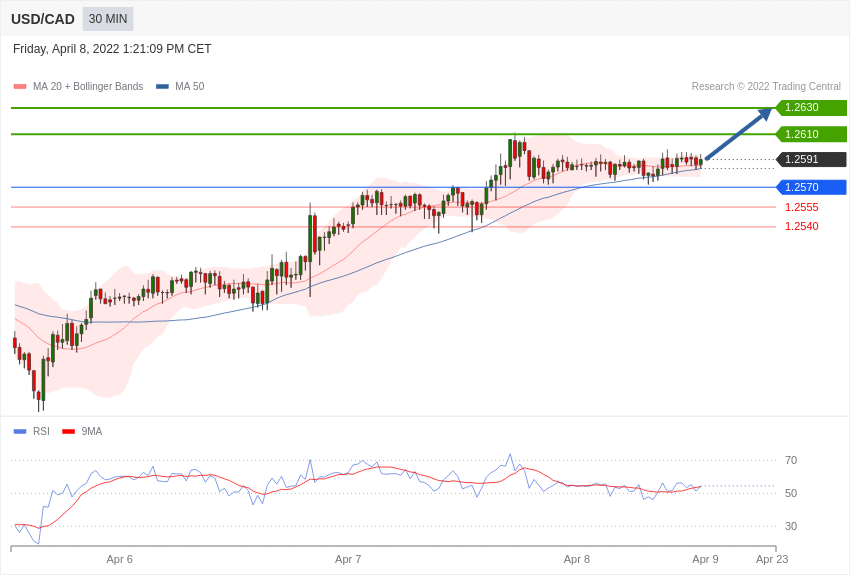Click the Apr 6 date axis label
This screenshot has width=850, height=576.
(x=119, y=559)
